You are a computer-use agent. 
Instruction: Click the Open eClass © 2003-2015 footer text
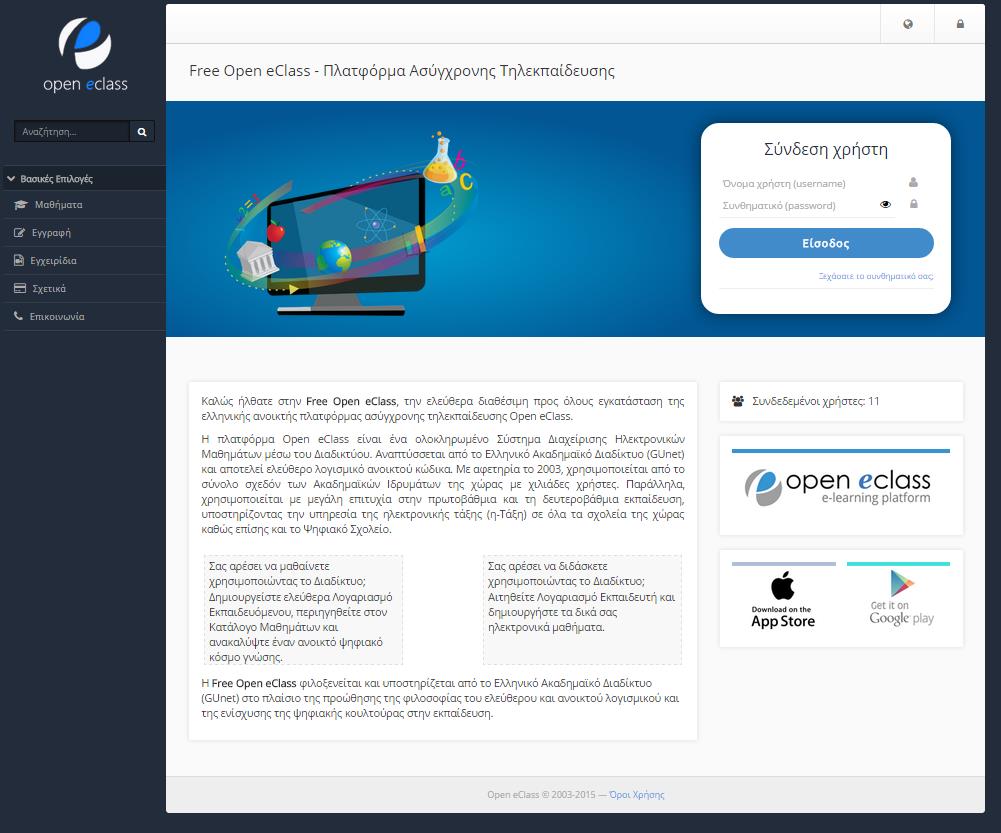click(x=541, y=795)
